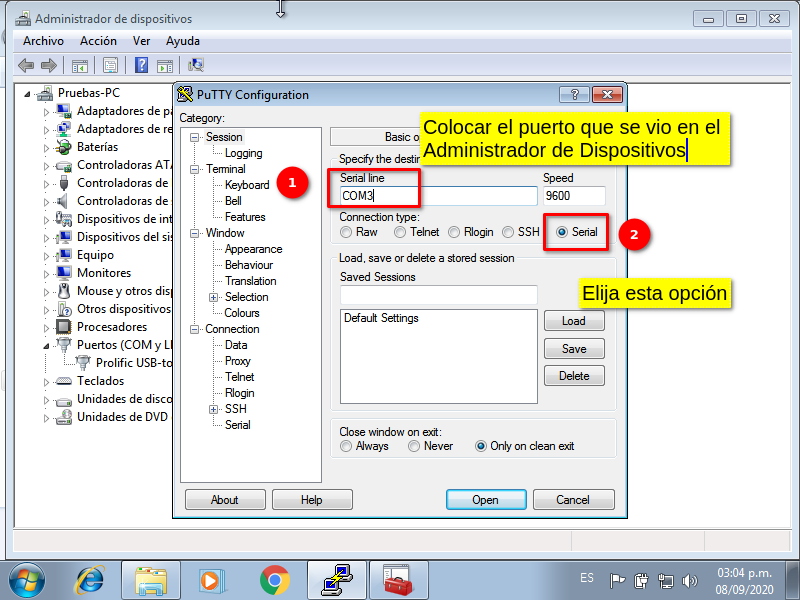Select the Serial connection type
The width and height of the screenshot is (800, 600).
coord(562,232)
